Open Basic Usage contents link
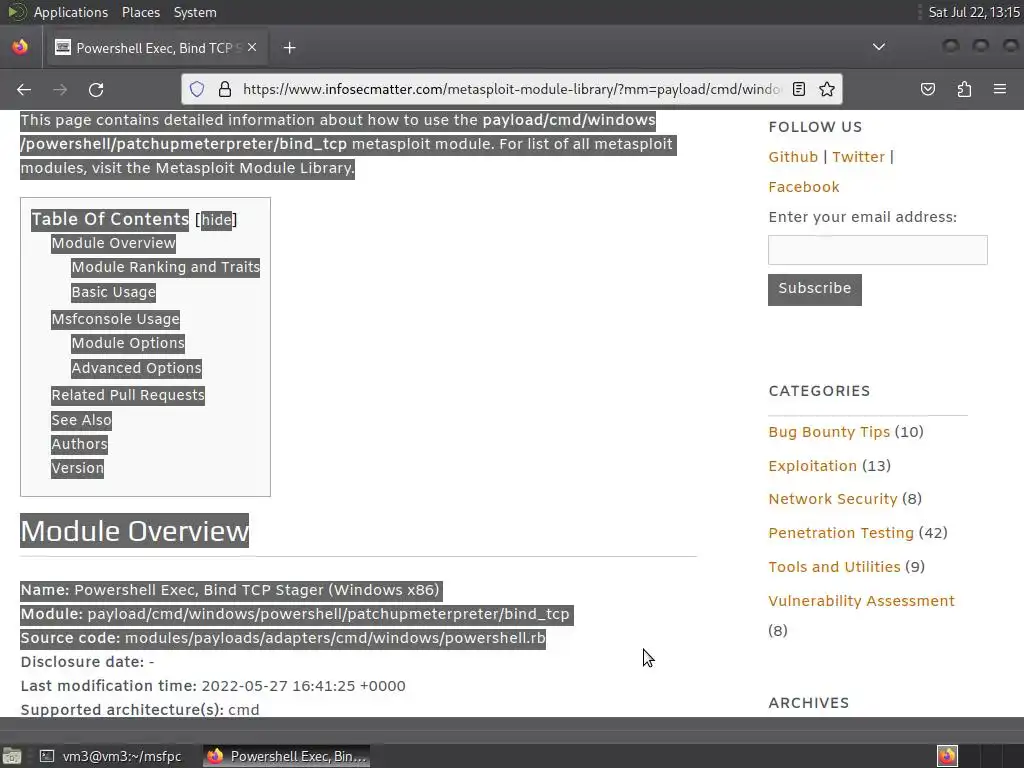1024x768 pixels. coord(114,292)
